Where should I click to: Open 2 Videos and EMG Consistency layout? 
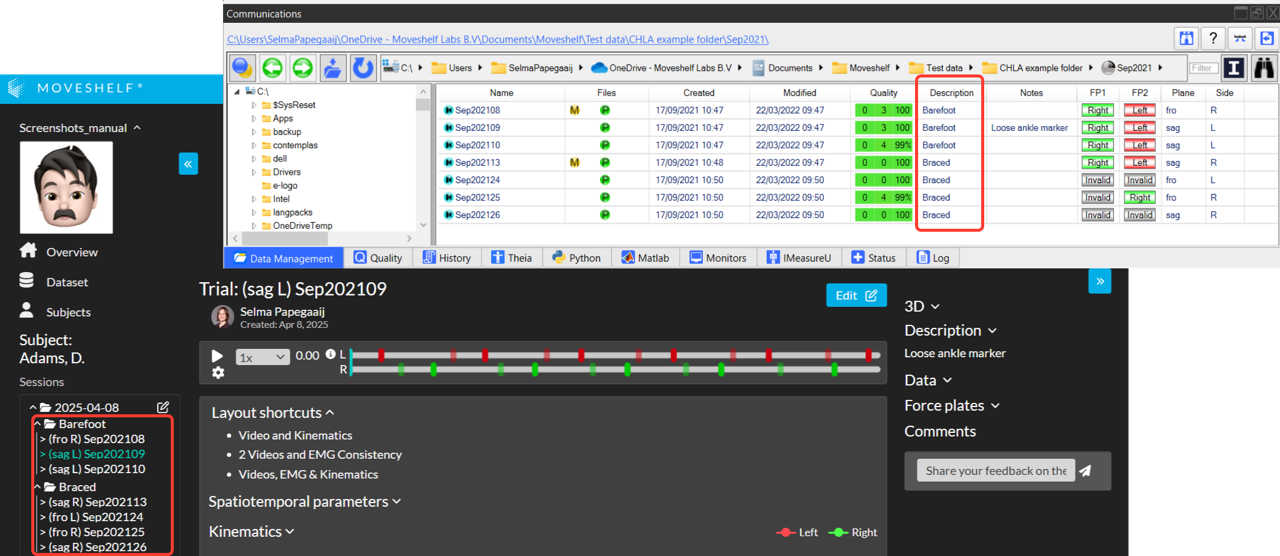[320, 454]
